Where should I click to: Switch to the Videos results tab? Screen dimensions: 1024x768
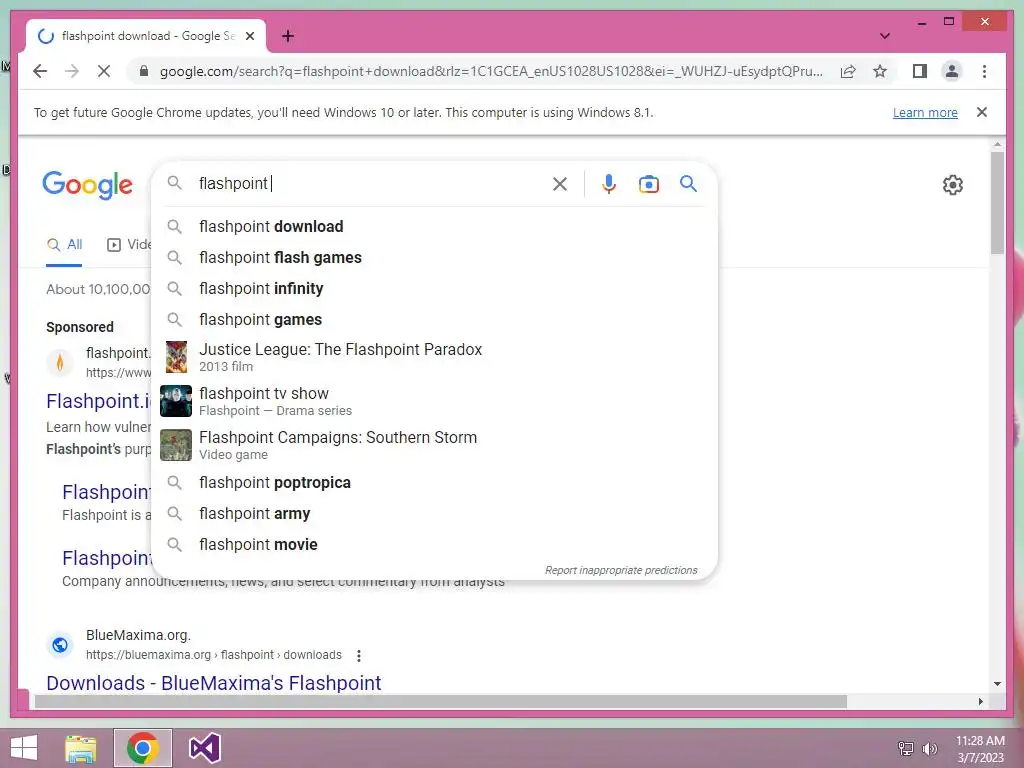[129, 245]
